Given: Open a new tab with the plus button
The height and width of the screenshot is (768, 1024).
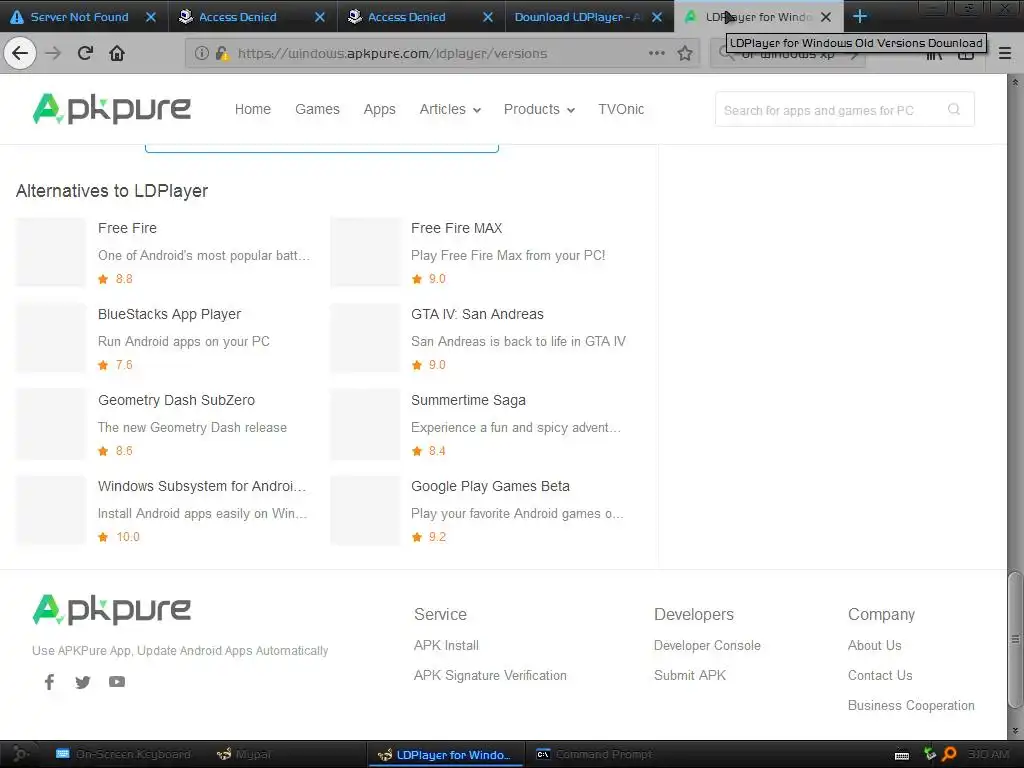Looking at the screenshot, I should 860,16.
